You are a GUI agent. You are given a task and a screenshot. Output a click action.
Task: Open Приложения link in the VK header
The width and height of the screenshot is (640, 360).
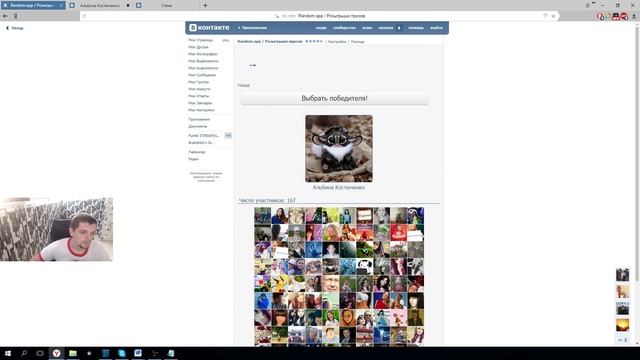click(x=253, y=28)
